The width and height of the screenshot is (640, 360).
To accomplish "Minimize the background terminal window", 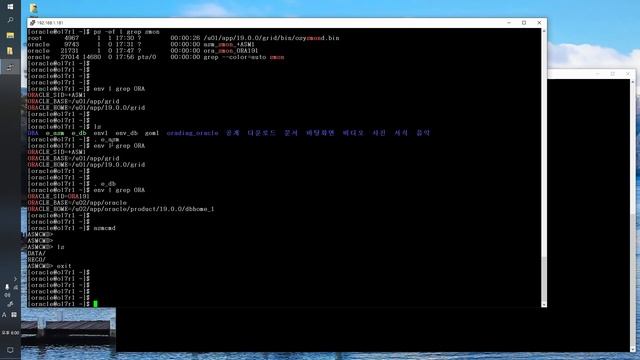I will 598,74.
